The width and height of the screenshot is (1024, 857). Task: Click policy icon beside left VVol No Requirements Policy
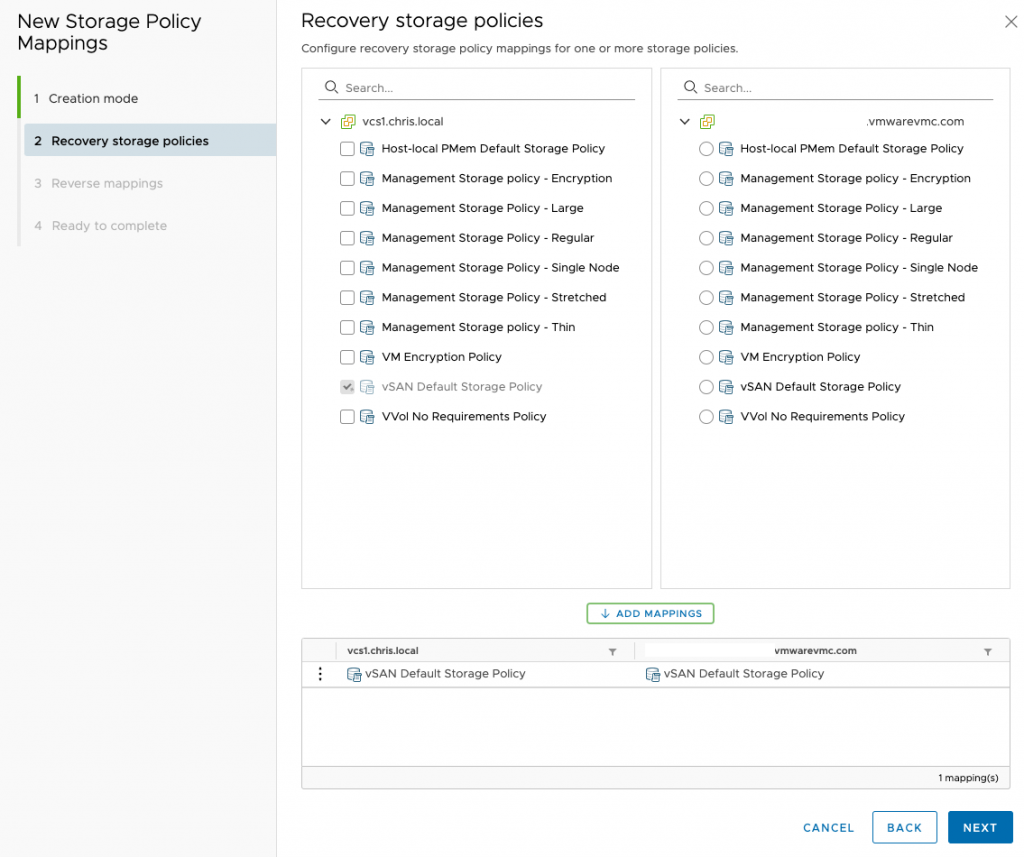tap(367, 417)
